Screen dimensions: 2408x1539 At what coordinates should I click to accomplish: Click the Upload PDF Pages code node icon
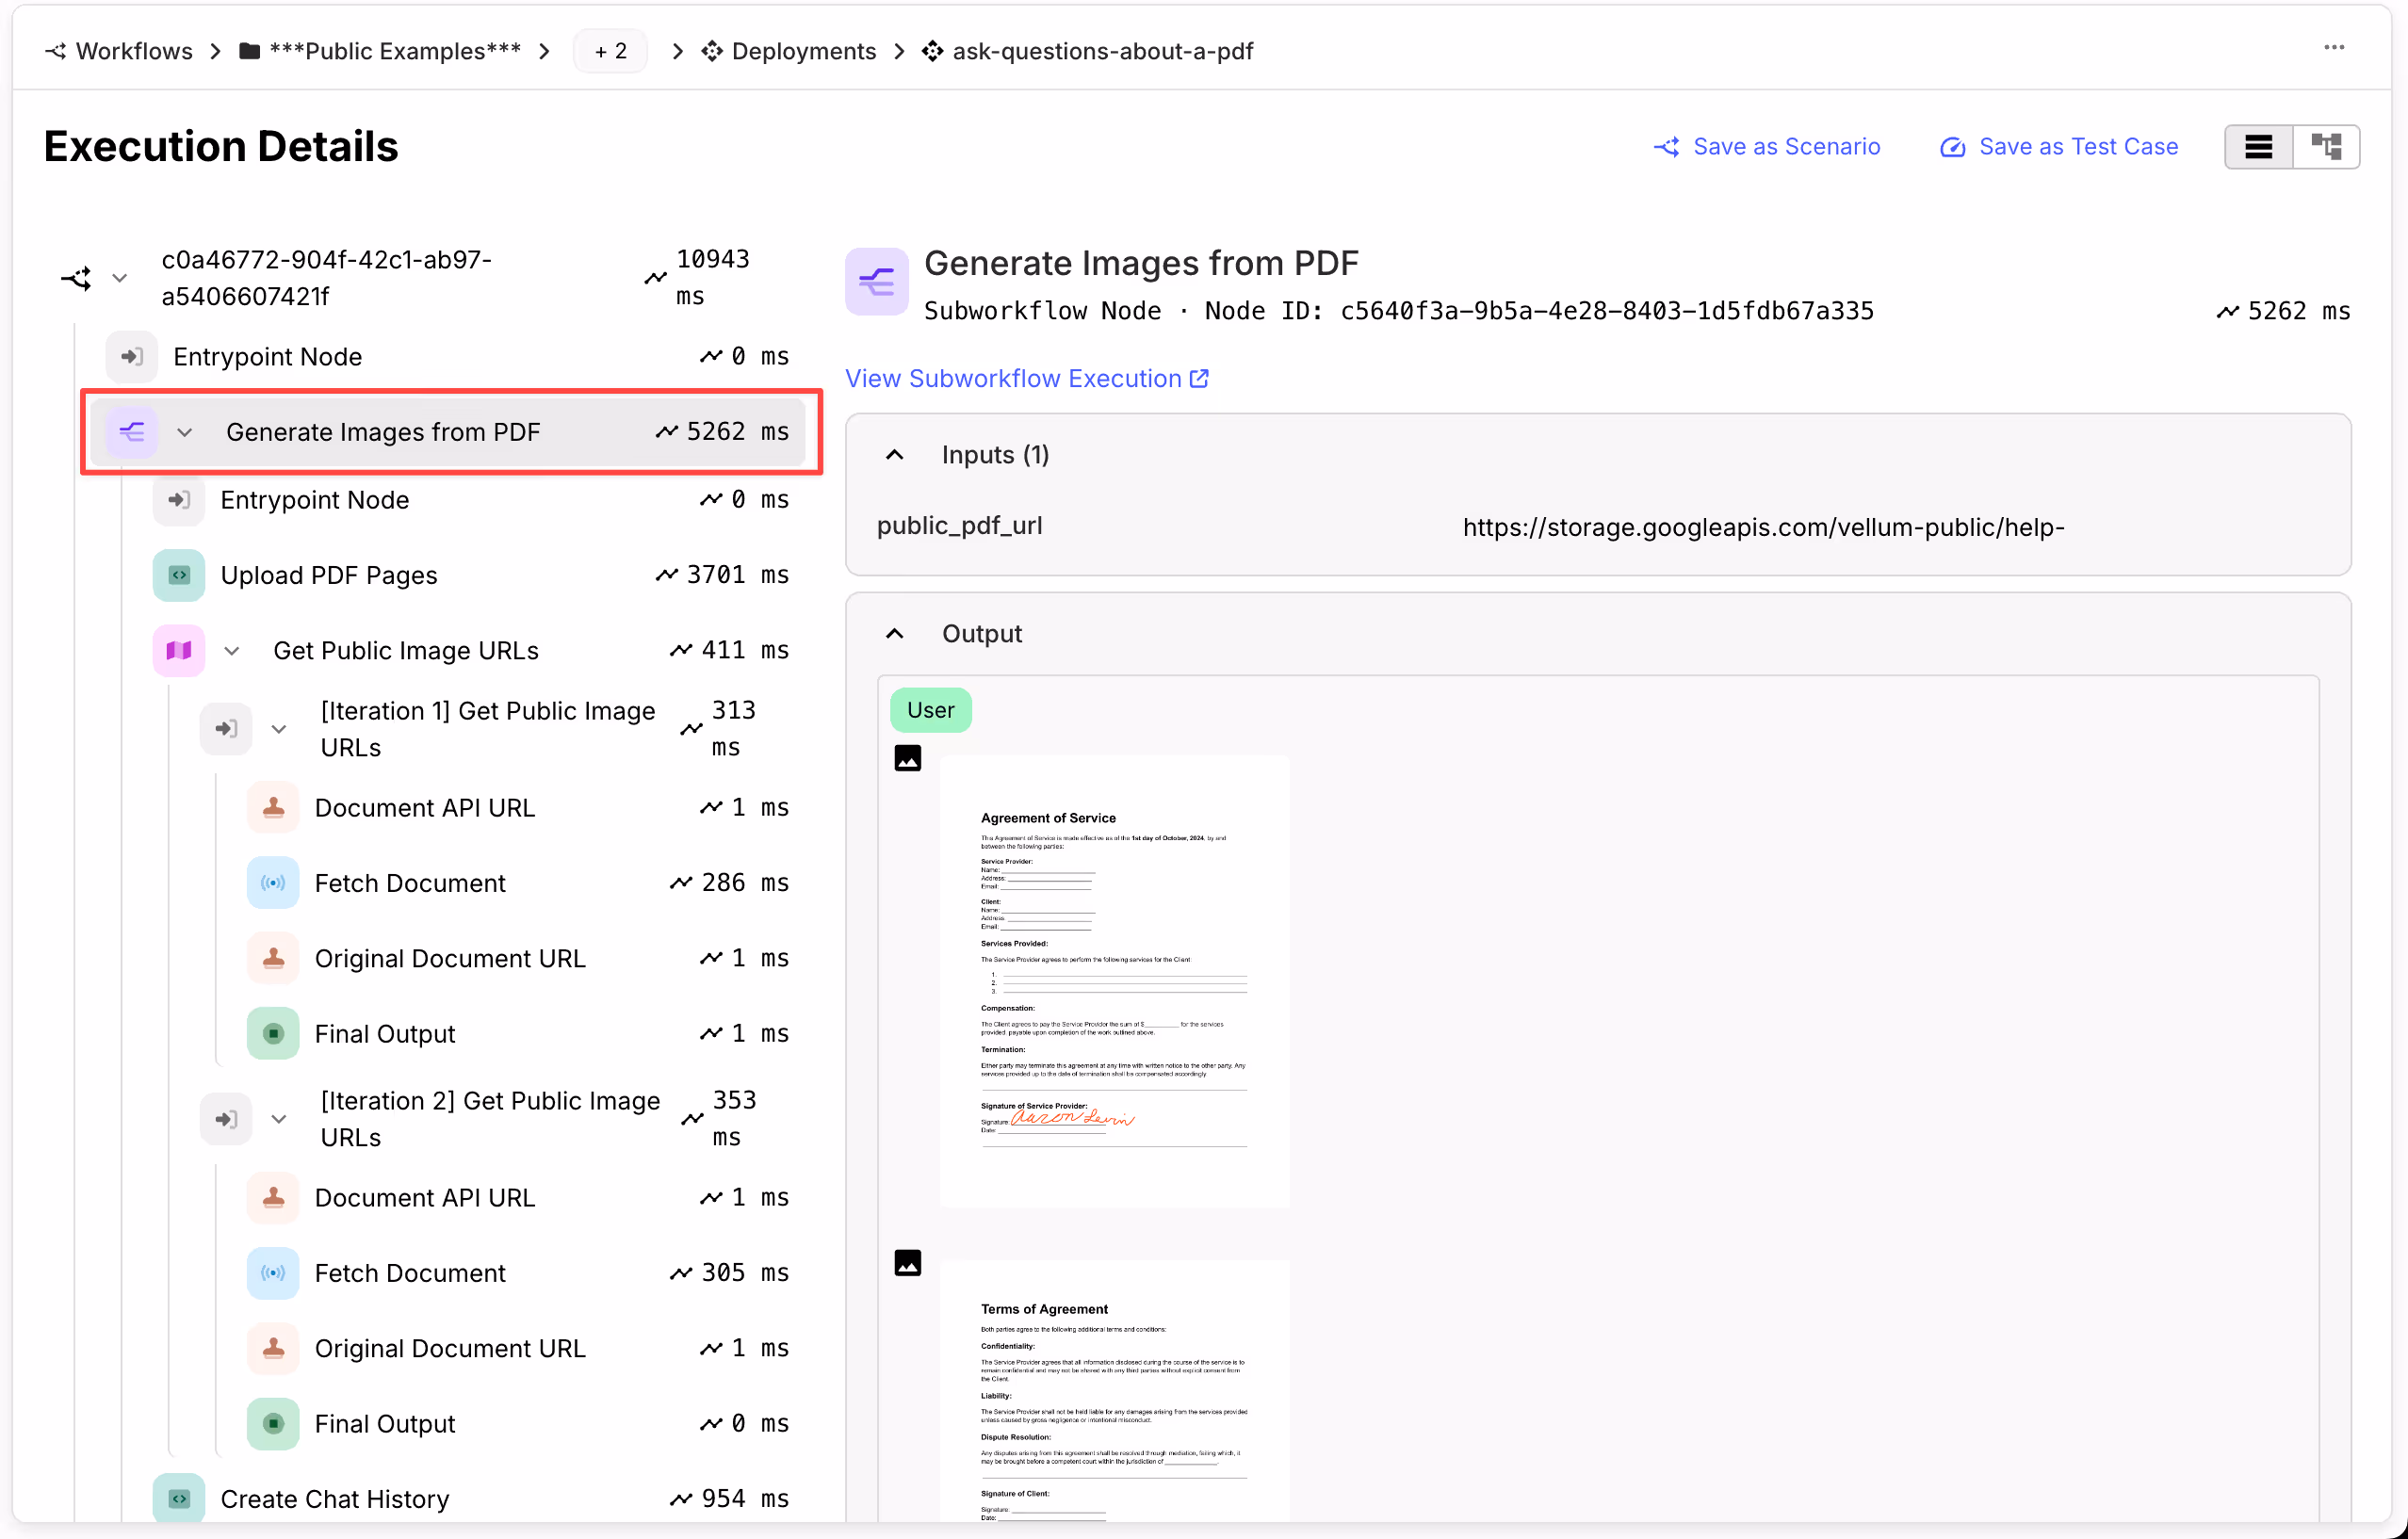point(179,575)
